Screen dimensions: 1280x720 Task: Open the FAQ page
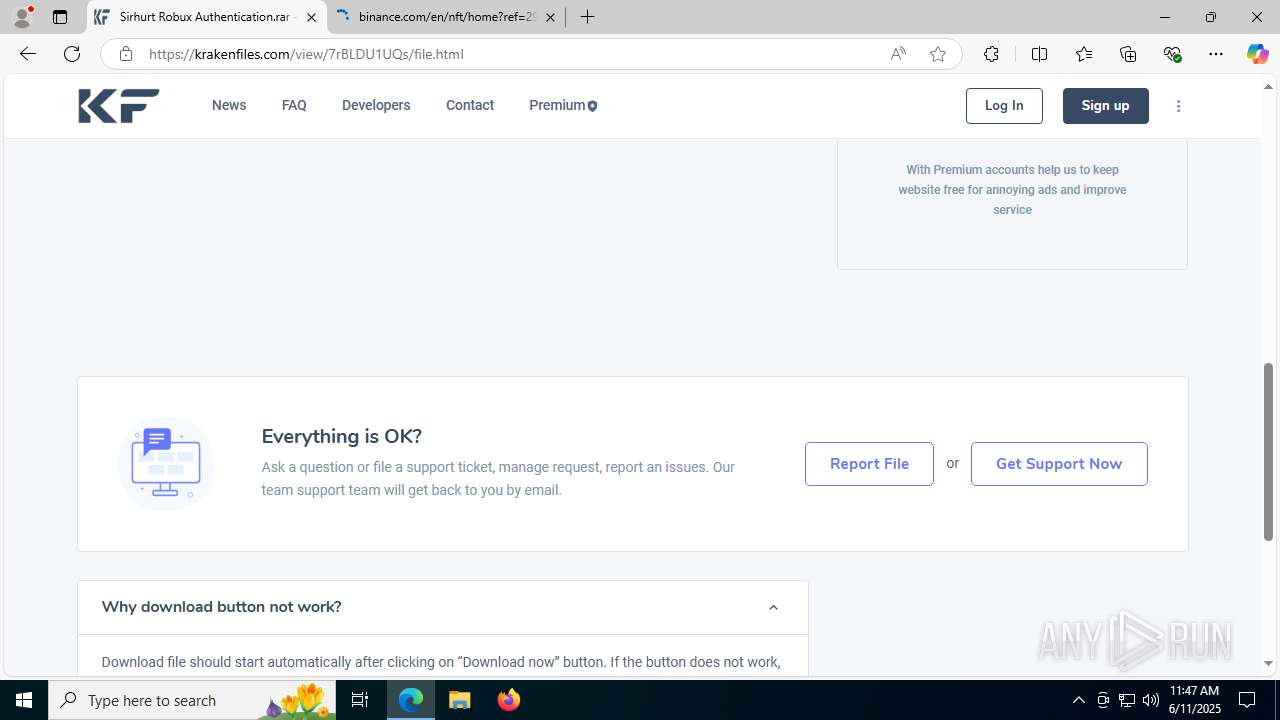click(294, 105)
